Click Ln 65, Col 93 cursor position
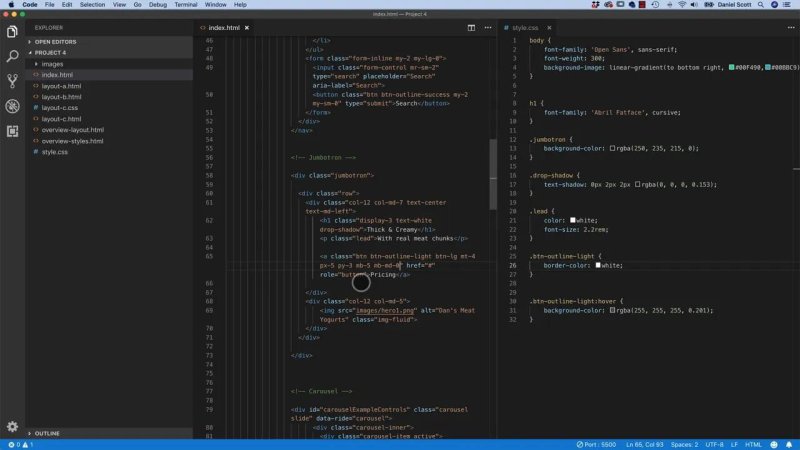The image size is (800, 450). point(644,445)
